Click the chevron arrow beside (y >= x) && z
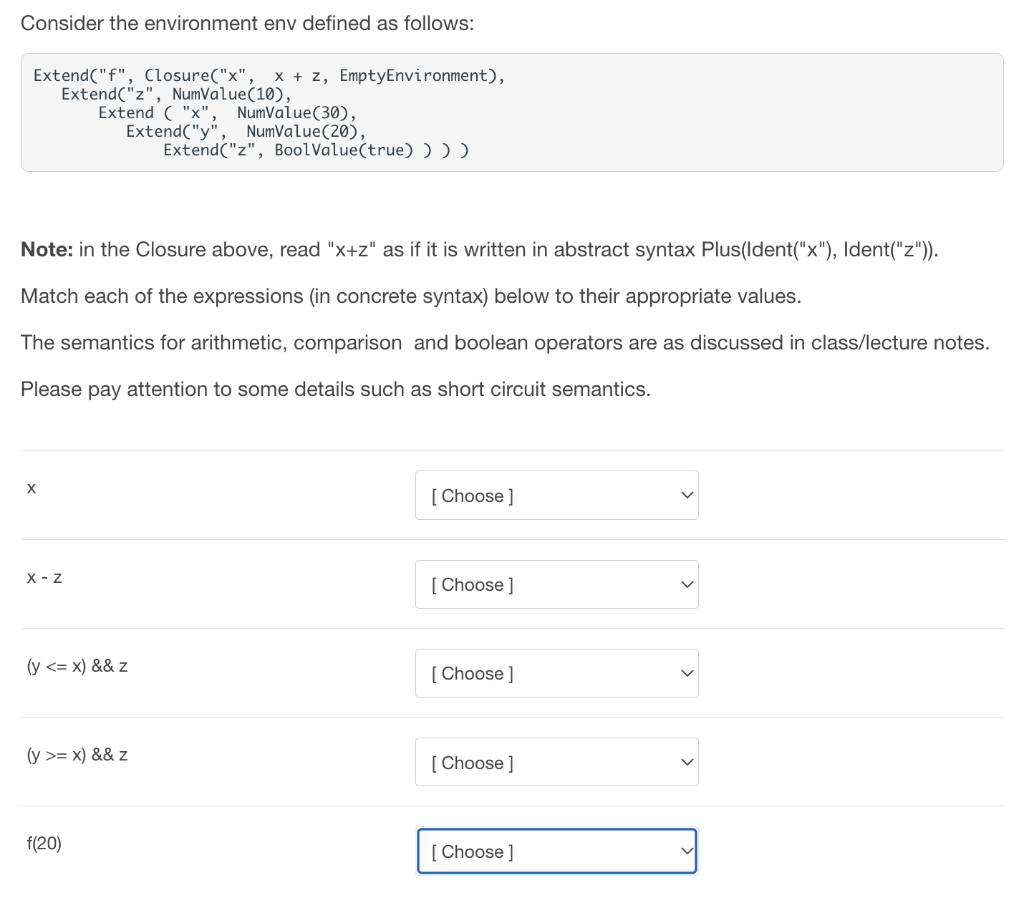 (x=686, y=762)
